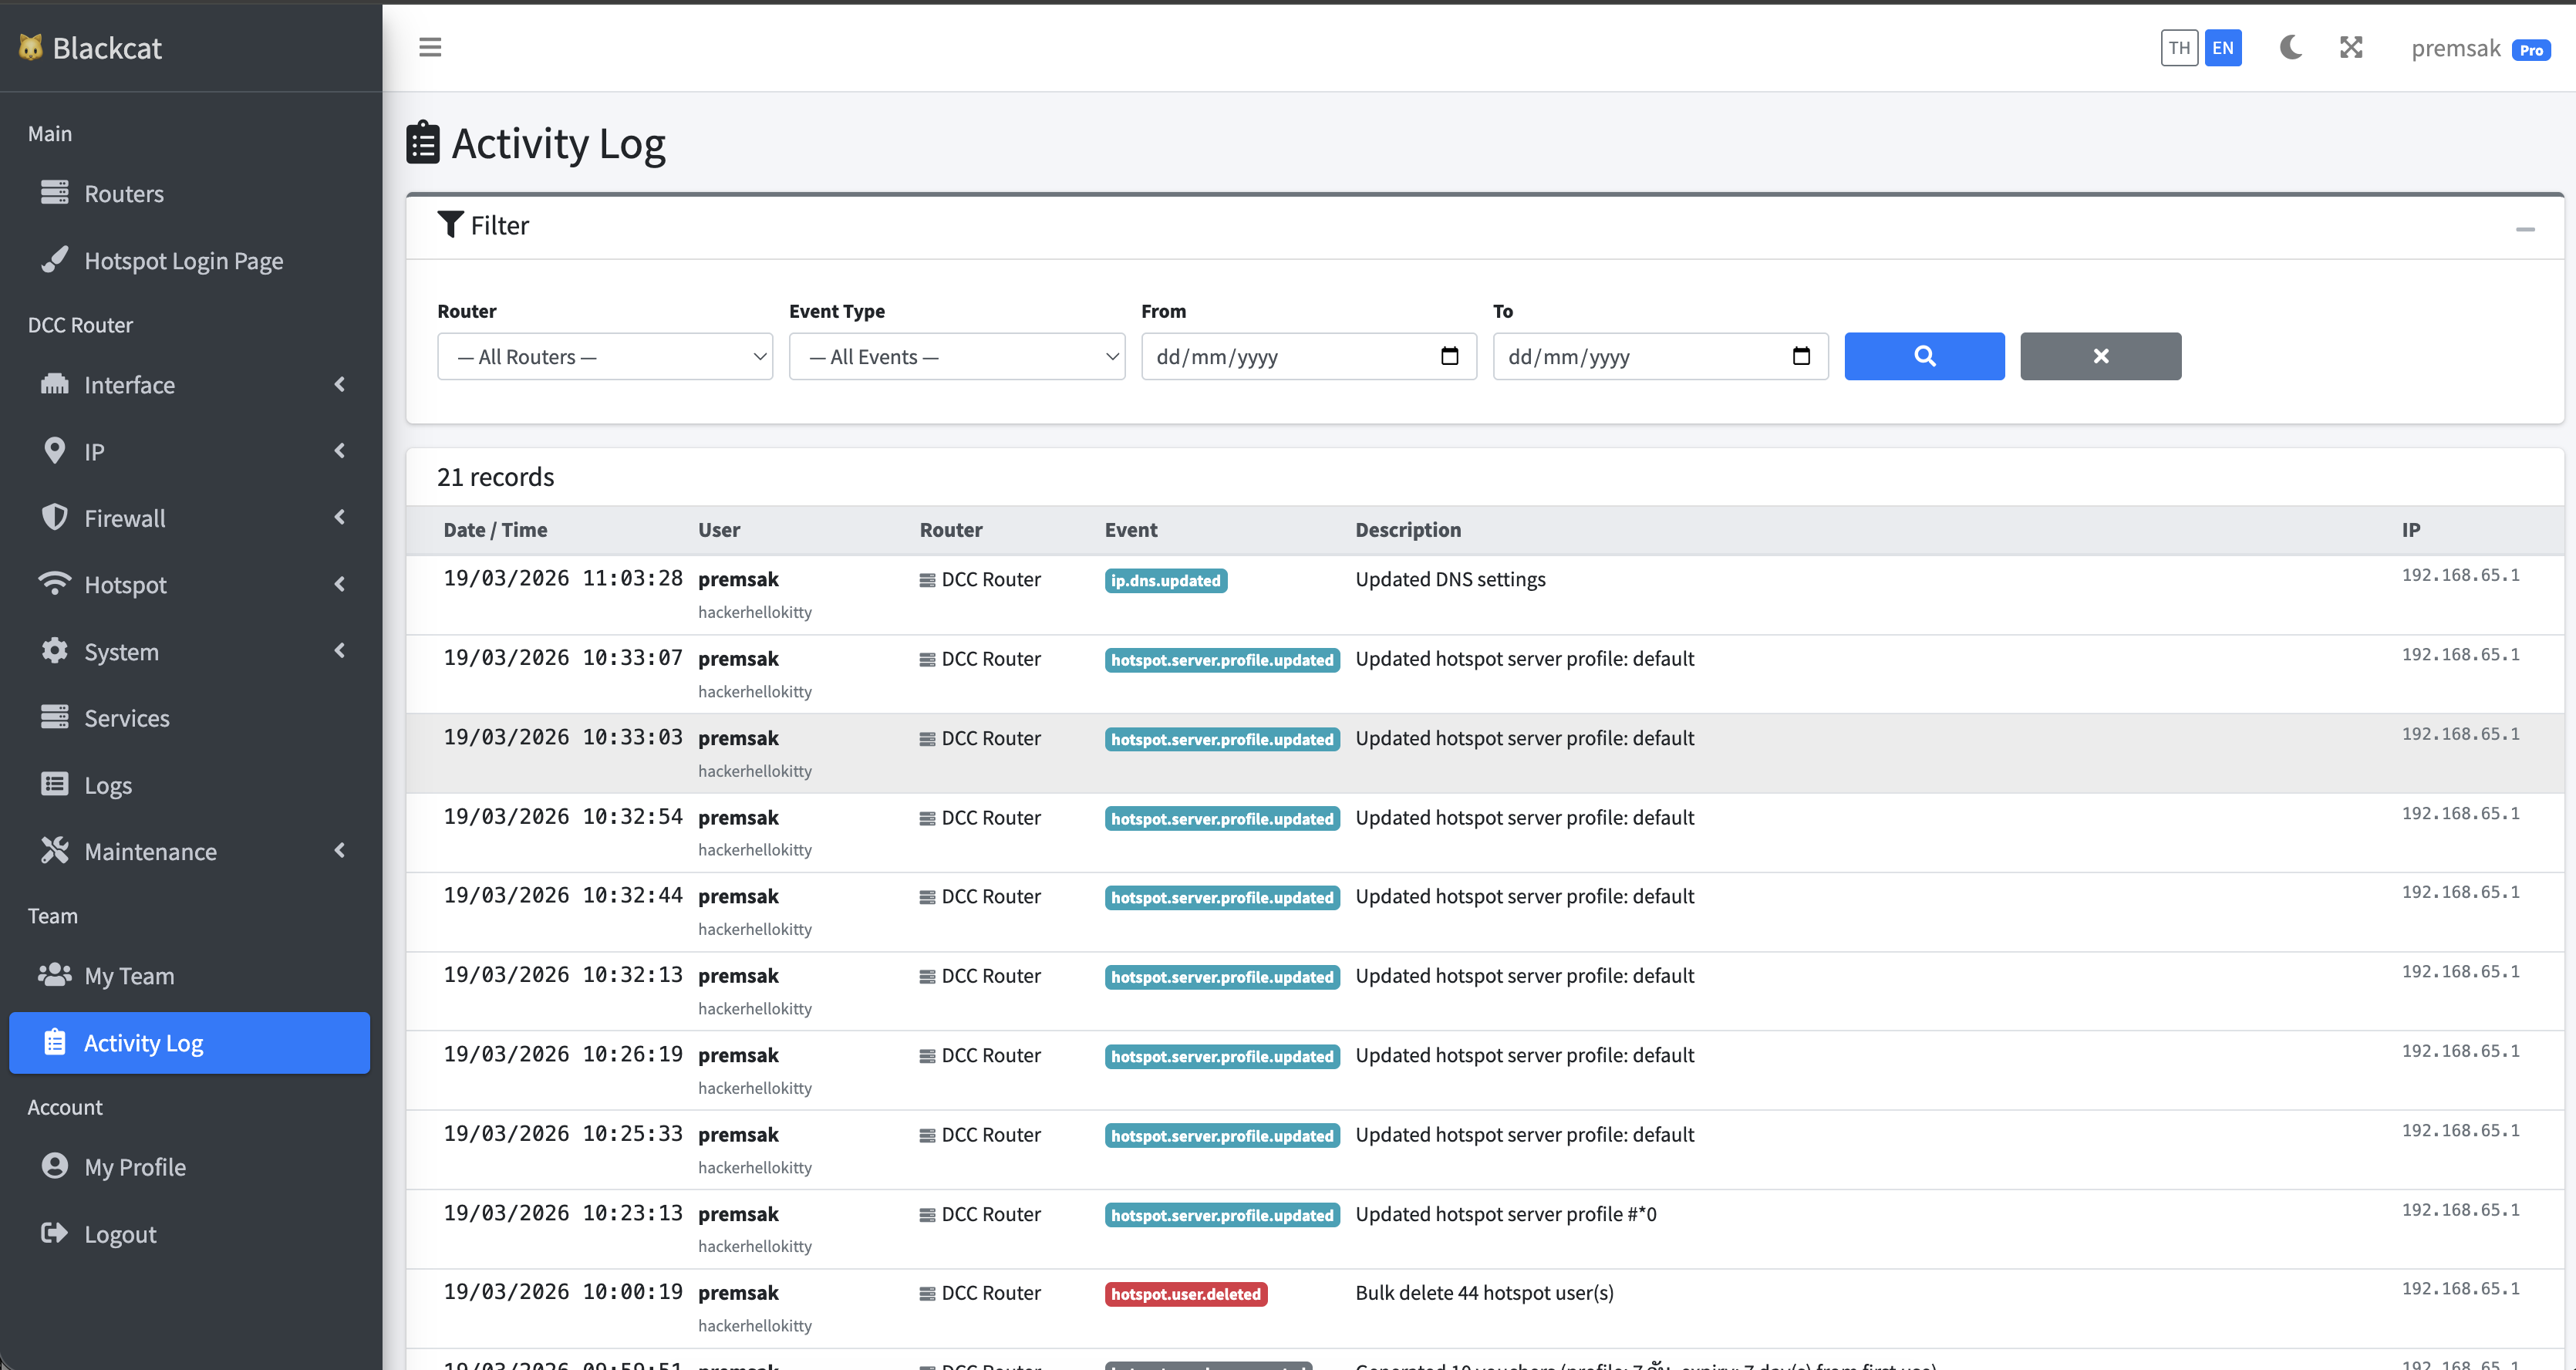Click the Blackcat logo icon
Screen dimensions: 2576x1370
point(31,47)
